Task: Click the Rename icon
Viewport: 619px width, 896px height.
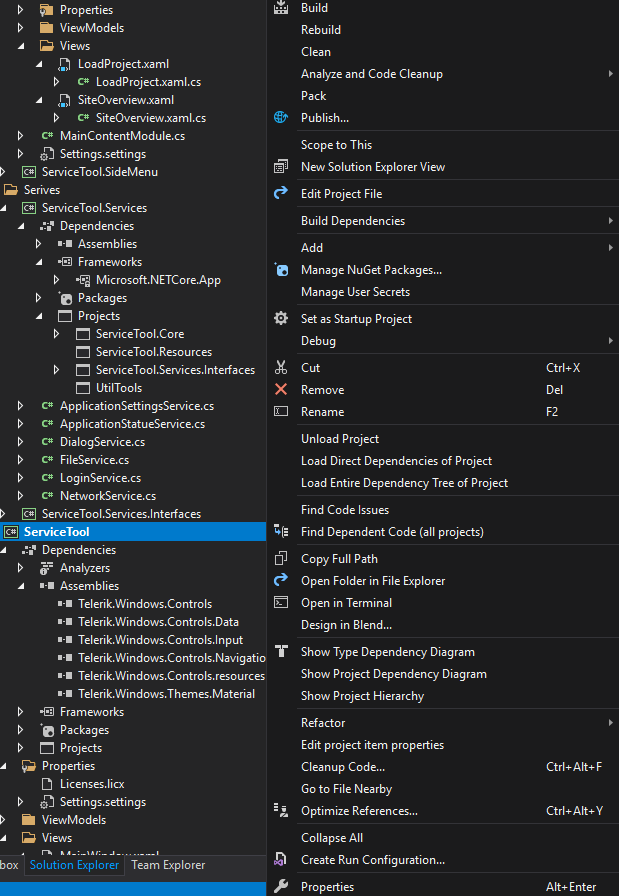Action: 281,411
